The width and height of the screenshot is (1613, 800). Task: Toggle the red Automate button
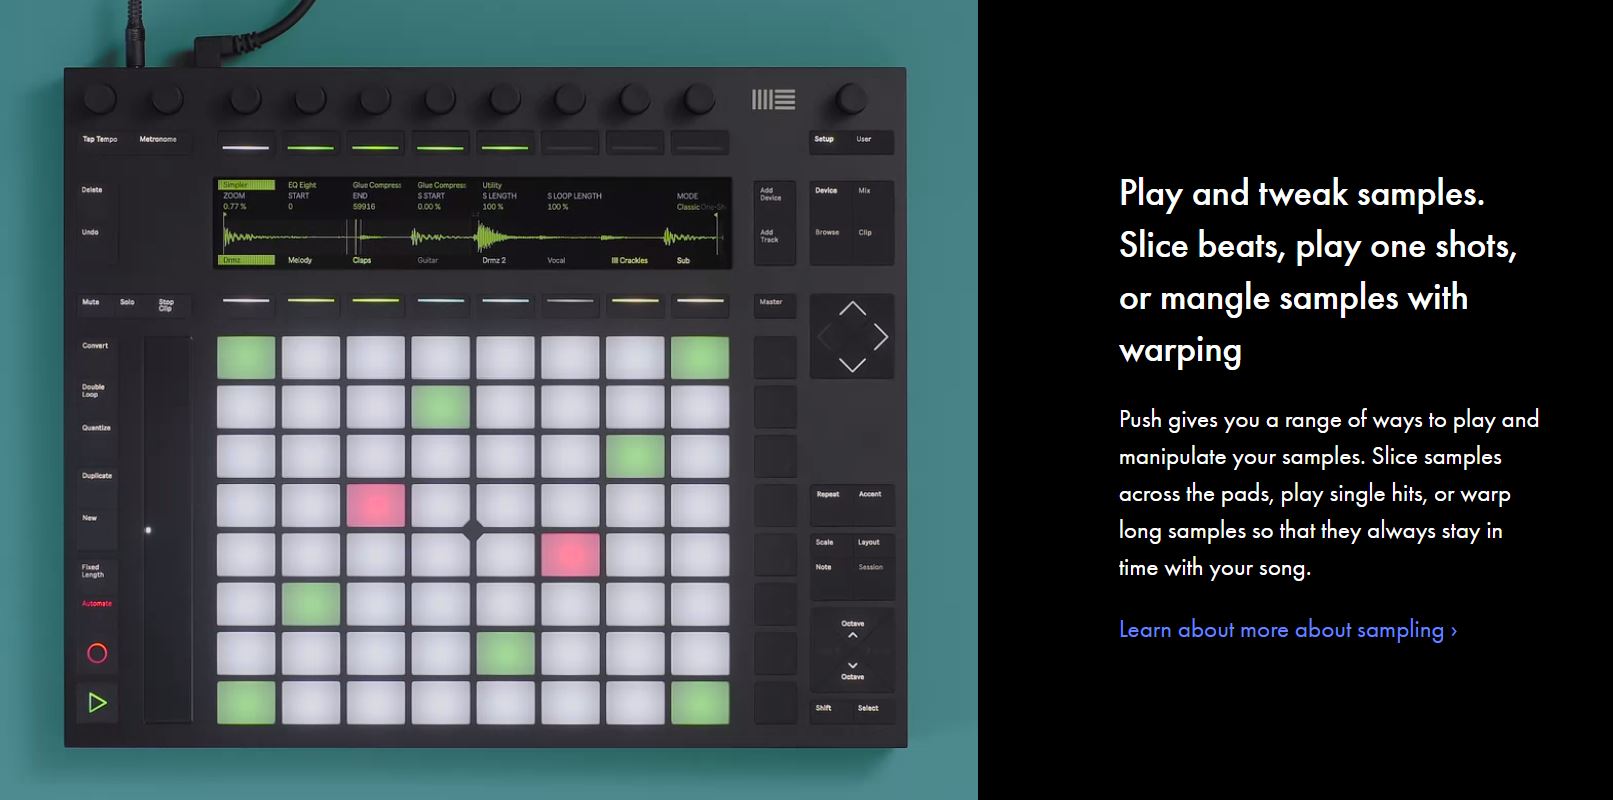coord(97,603)
